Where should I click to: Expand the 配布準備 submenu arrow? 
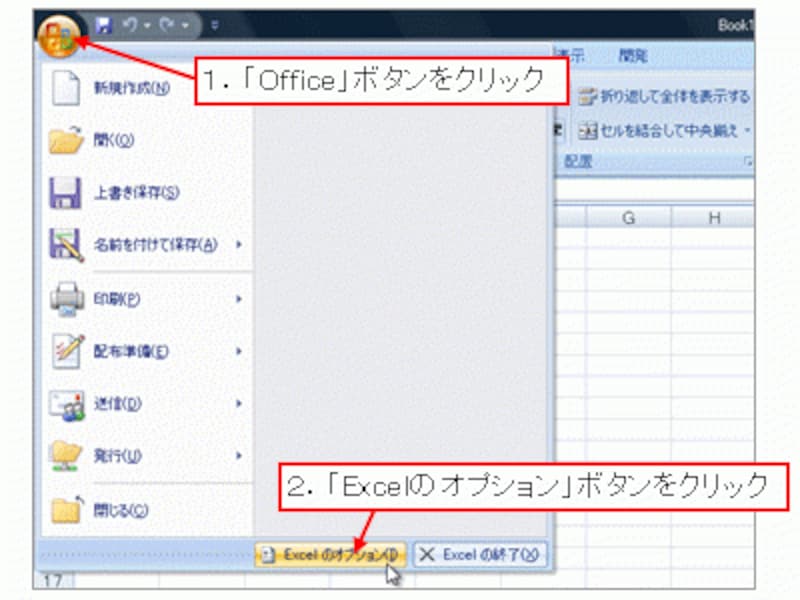238,351
